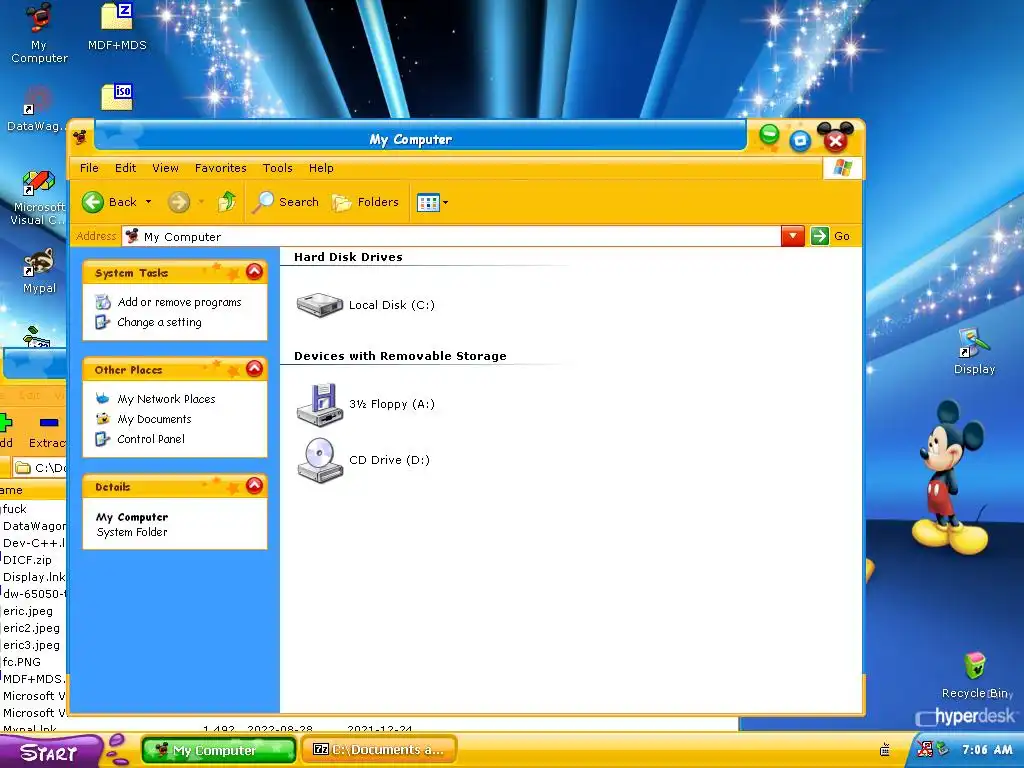Select the iso desktop archive icon
Viewport: 1024px width, 768px height.
pyautogui.click(x=117, y=97)
